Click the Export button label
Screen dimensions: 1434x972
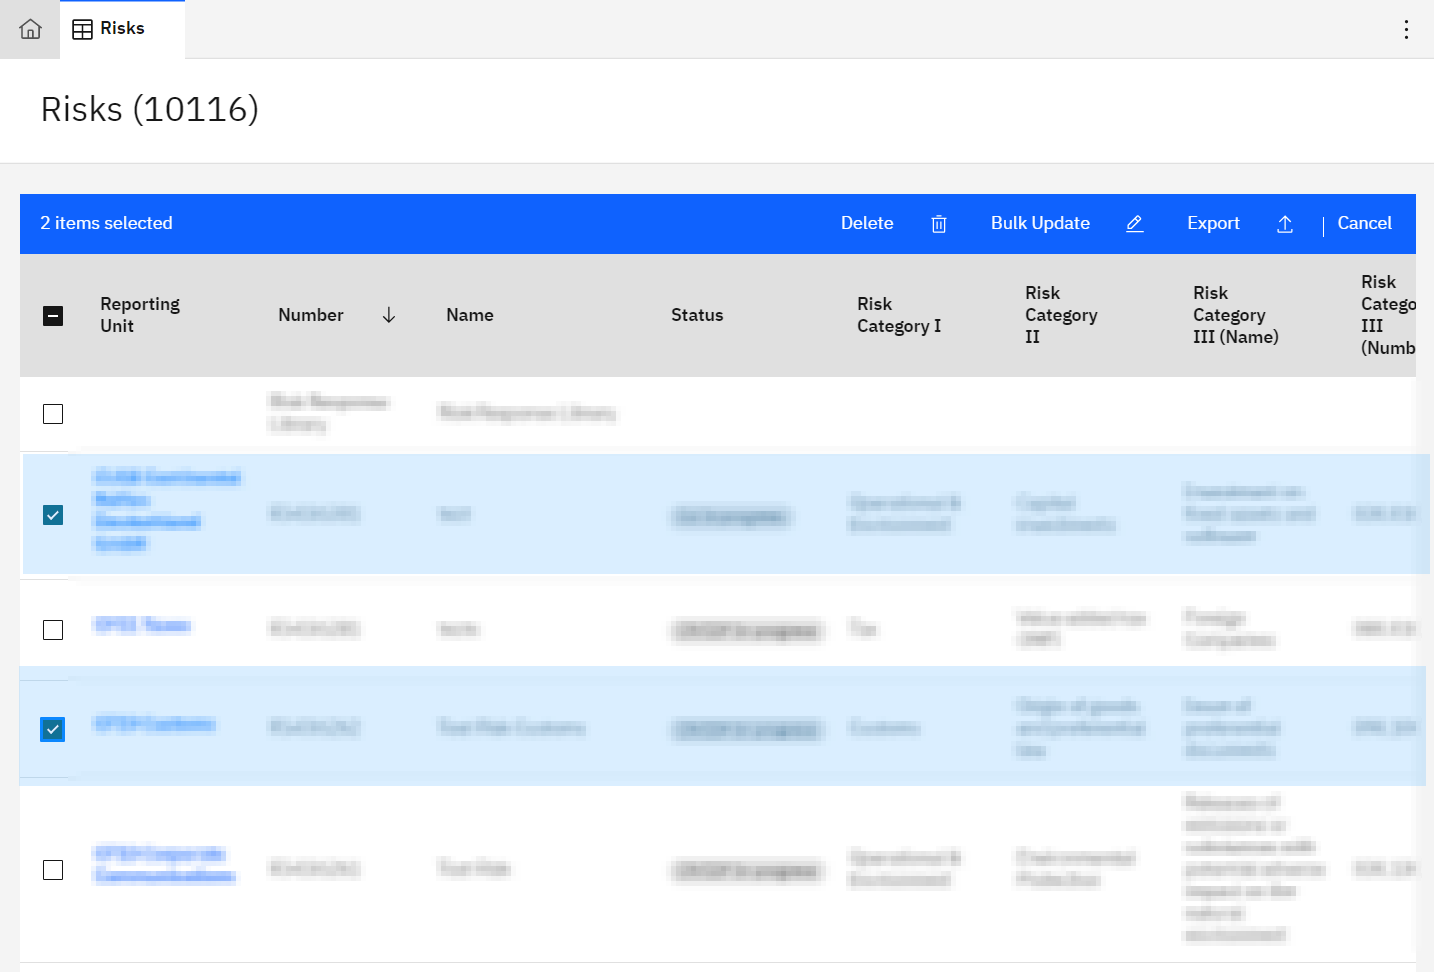point(1213,223)
